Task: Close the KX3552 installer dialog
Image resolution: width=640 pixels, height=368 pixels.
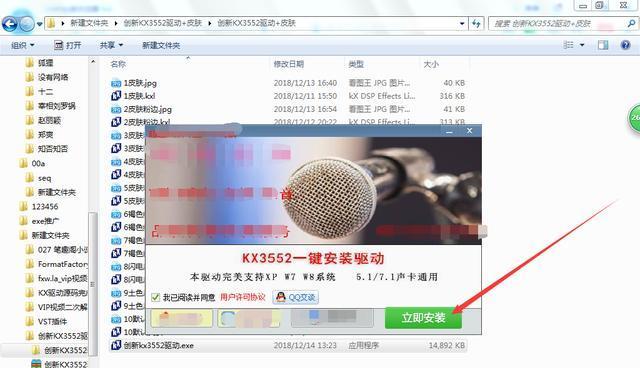Action: click(x=469, y=131)
